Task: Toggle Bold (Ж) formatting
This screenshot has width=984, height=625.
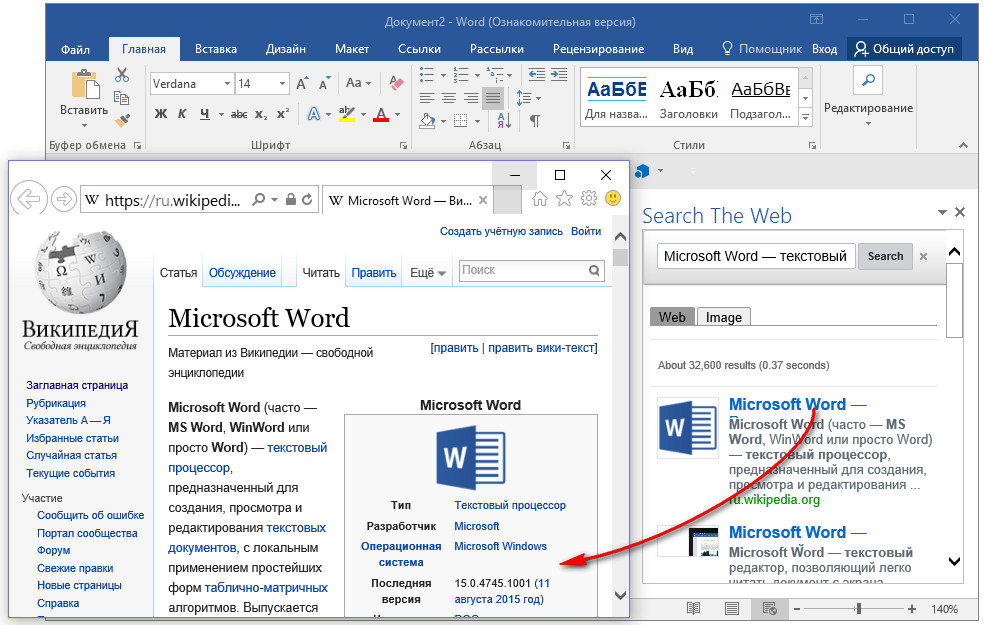Action: [161, 114]
